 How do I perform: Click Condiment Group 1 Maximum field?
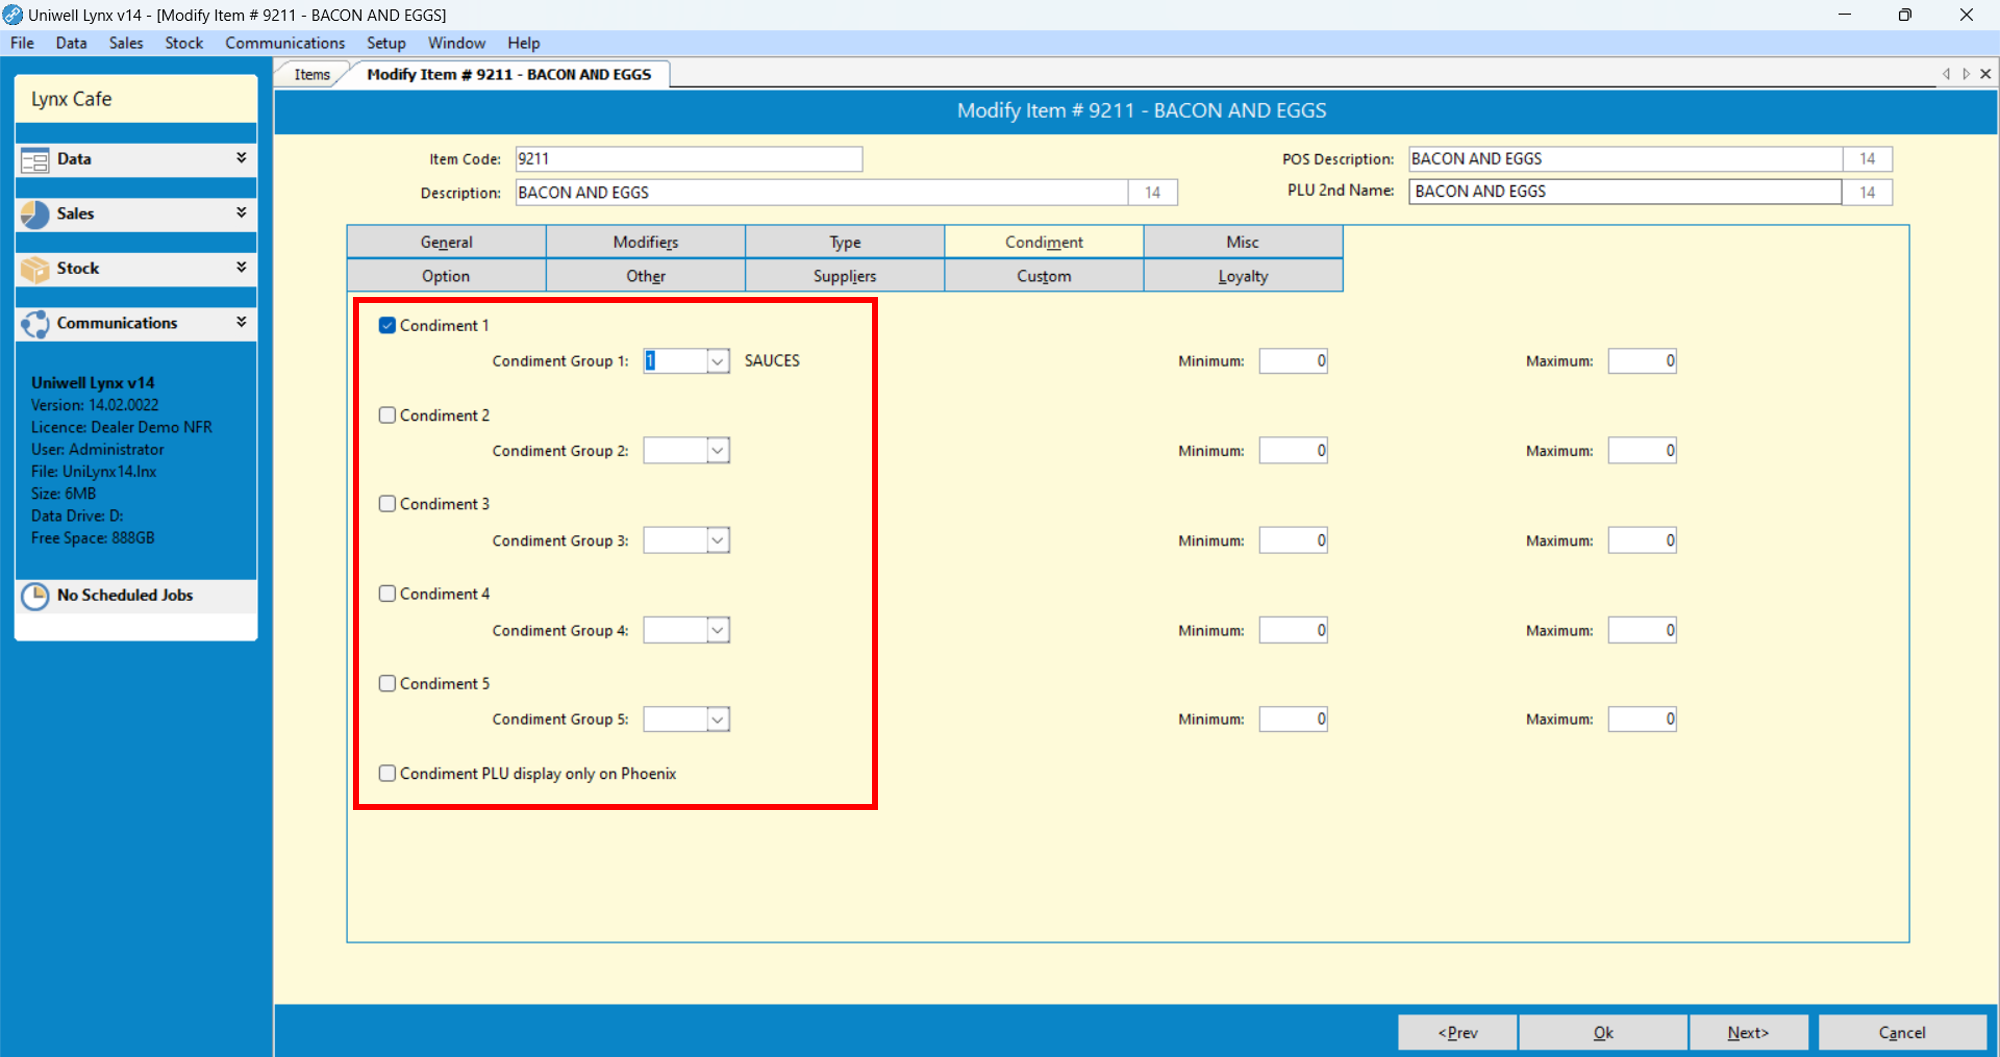[1642, 361]
